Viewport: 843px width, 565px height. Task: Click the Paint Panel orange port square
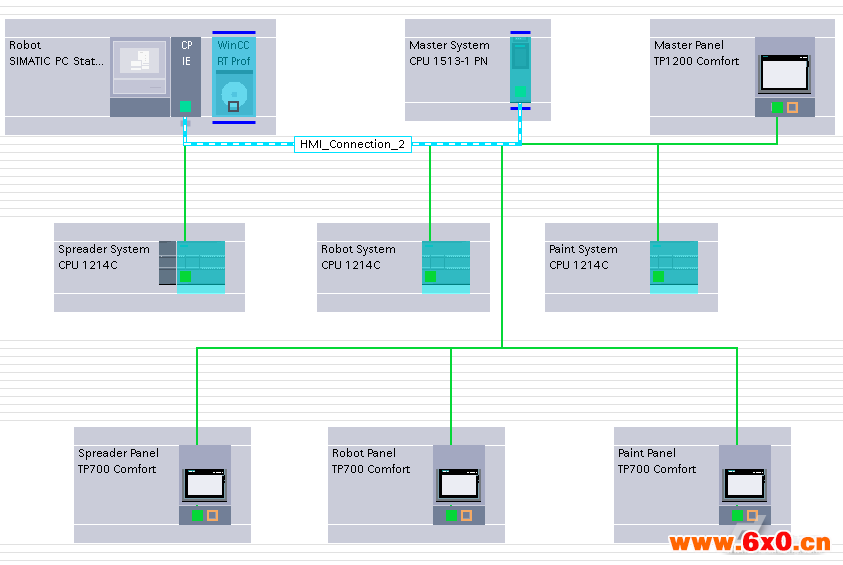tap(752, 516)
